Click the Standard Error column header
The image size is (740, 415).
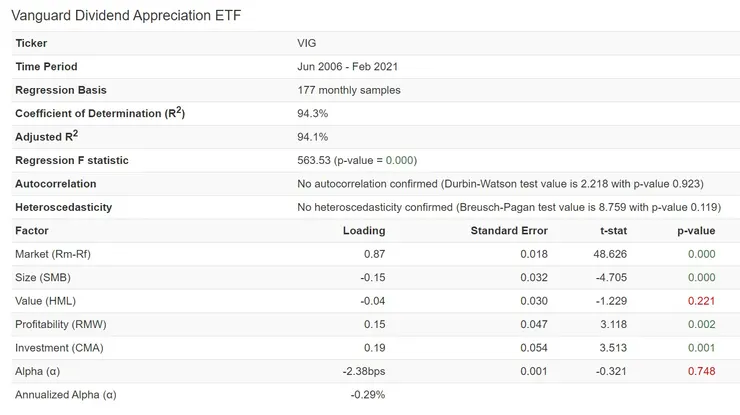(509, 230)
